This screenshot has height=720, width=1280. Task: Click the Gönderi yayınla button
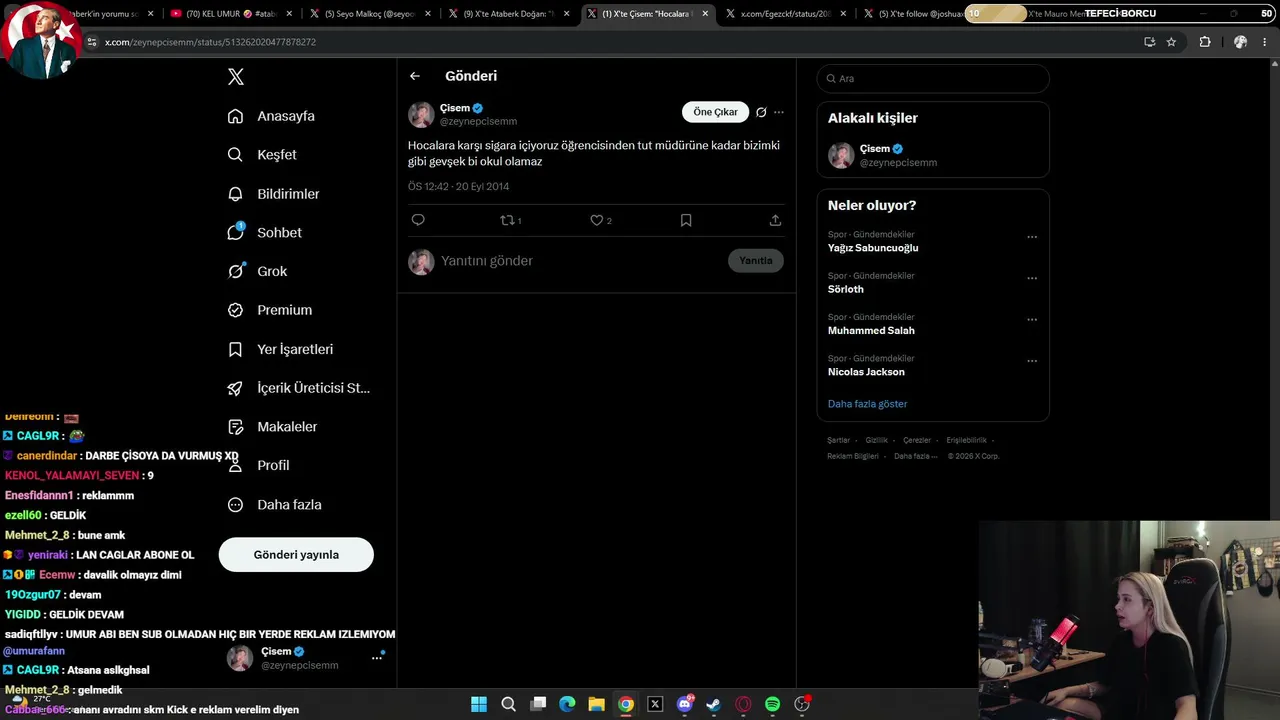pos(296,555)
